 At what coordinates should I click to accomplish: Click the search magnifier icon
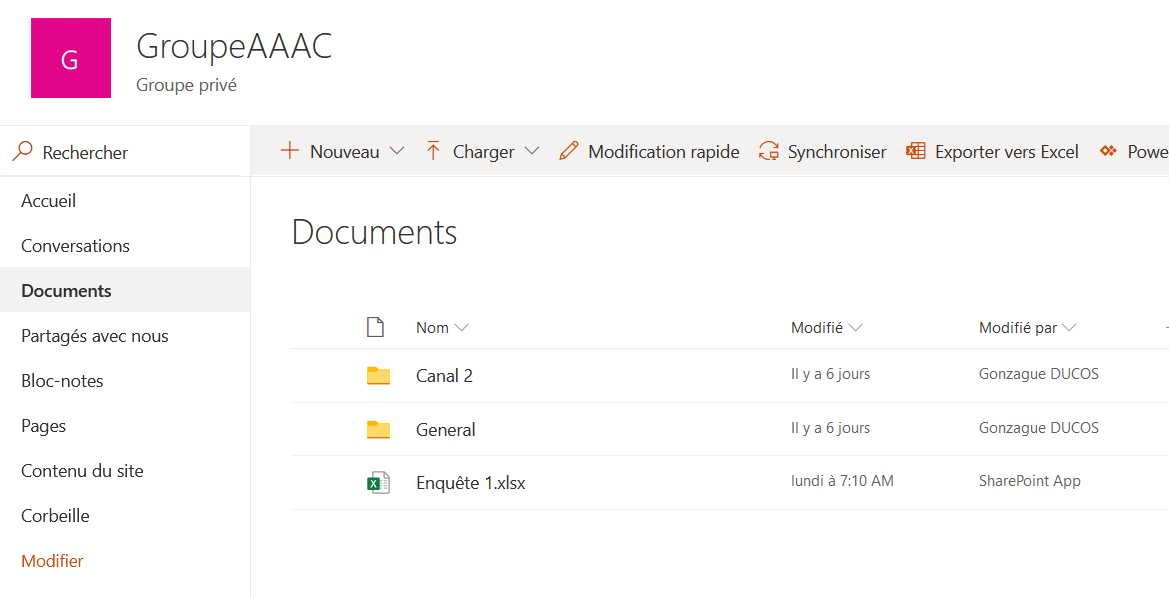22,152
